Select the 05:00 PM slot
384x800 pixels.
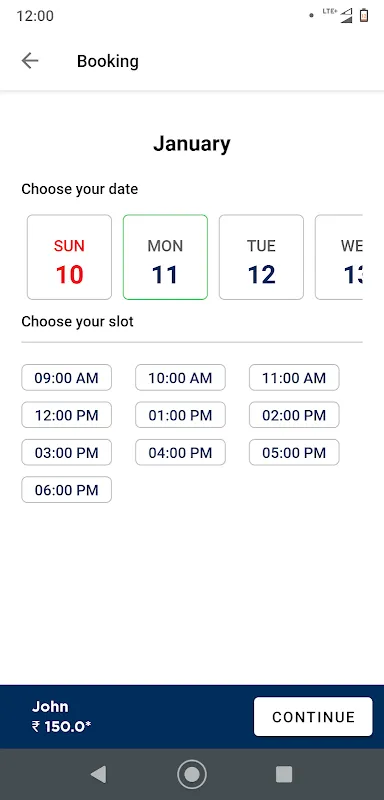pyautogui.click(x=294, y=452)
